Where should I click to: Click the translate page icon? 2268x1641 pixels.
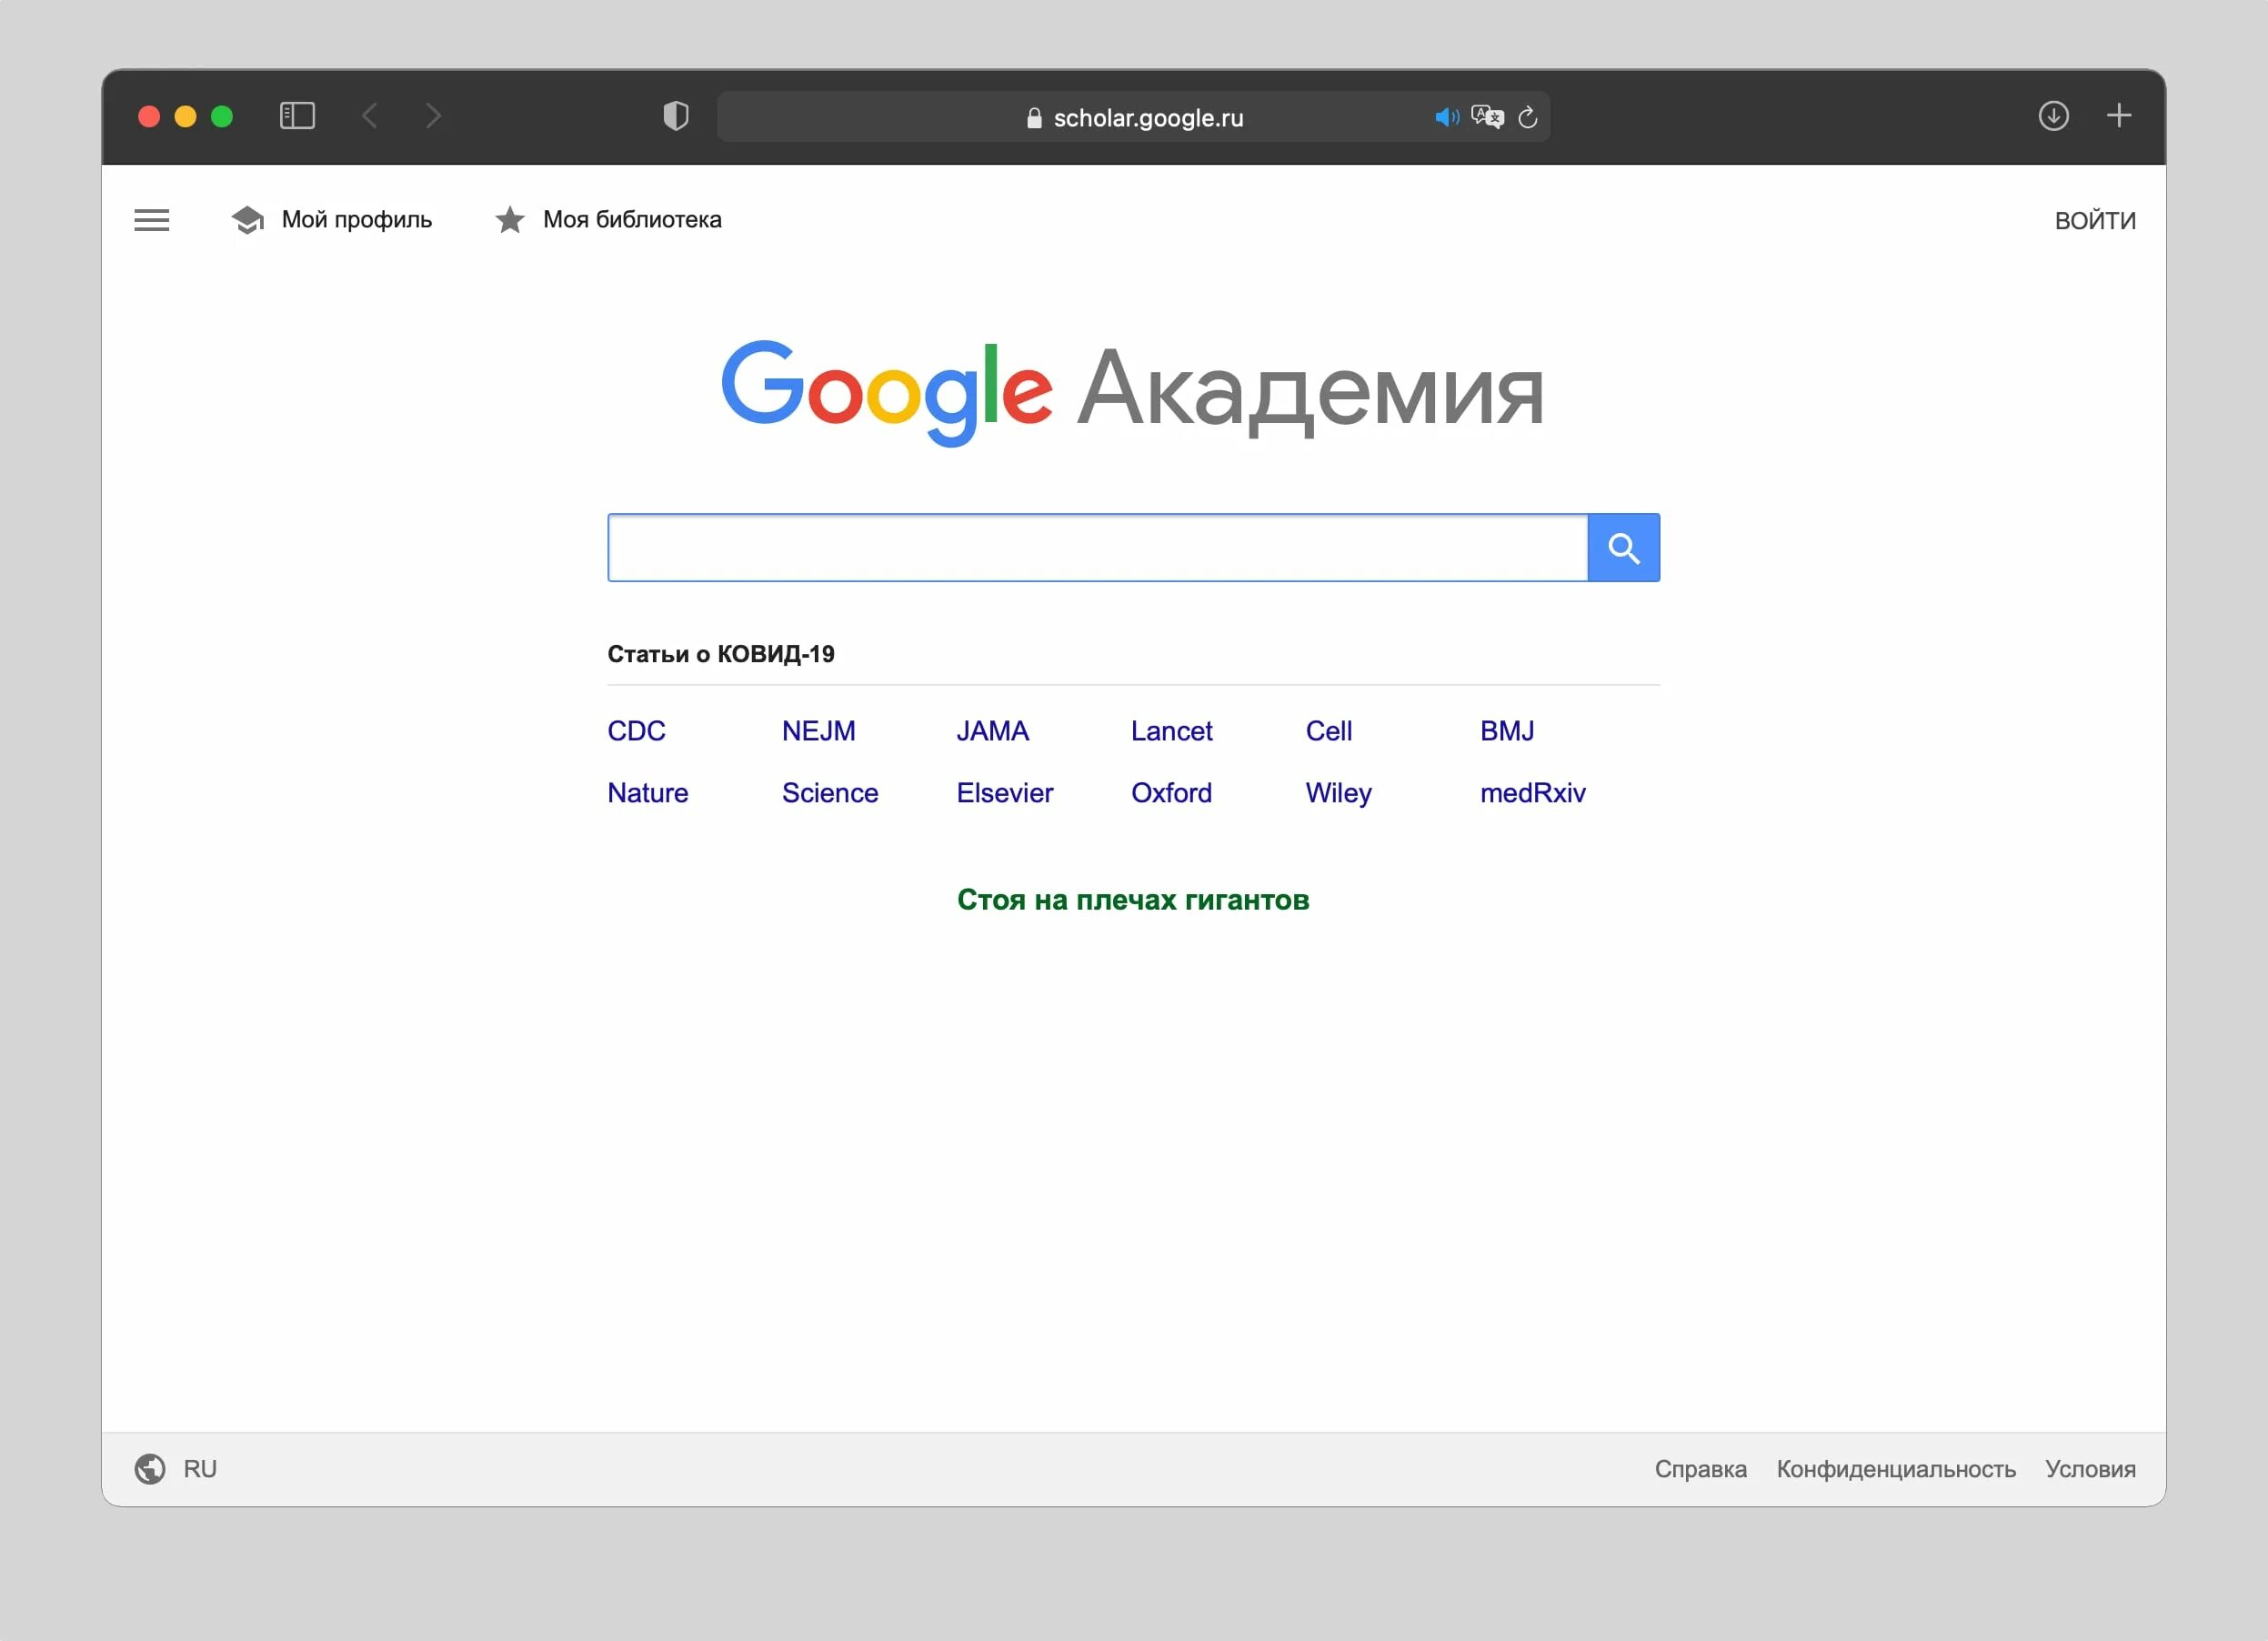coord(1487,117)
